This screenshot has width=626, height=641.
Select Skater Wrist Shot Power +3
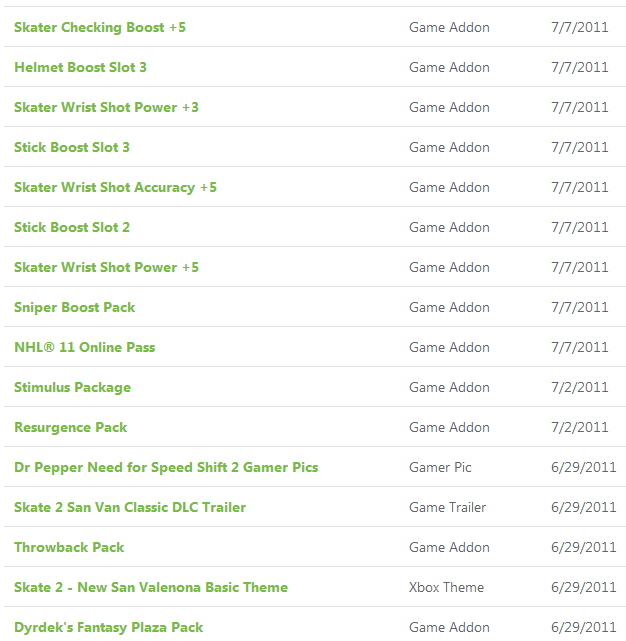point(106,108)
